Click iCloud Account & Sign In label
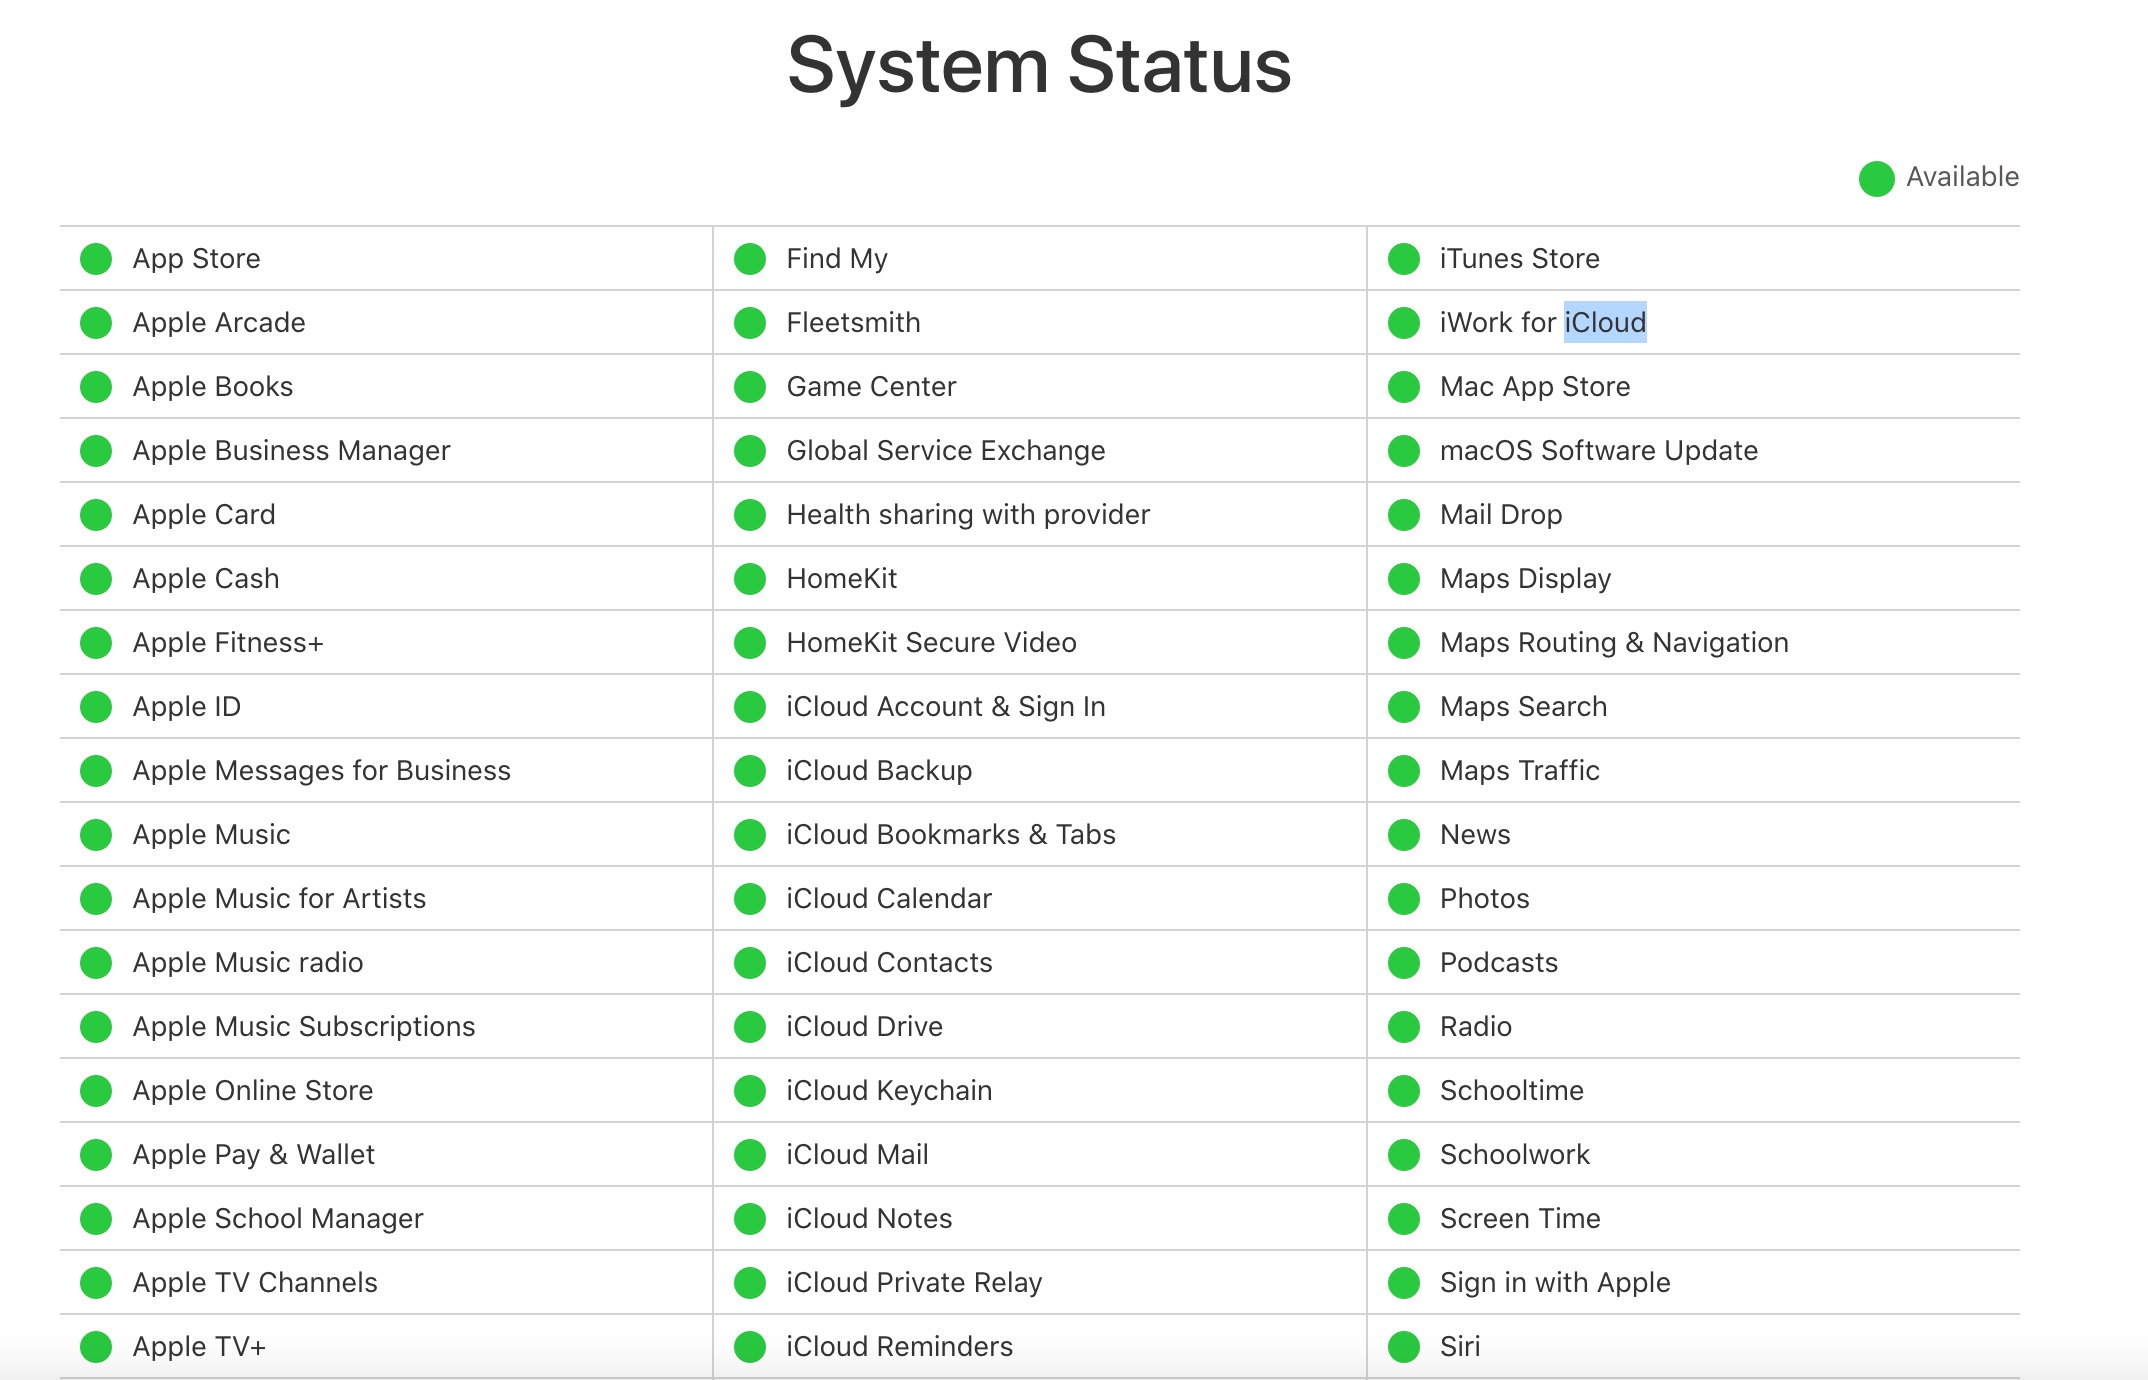 tap(946, 707)
